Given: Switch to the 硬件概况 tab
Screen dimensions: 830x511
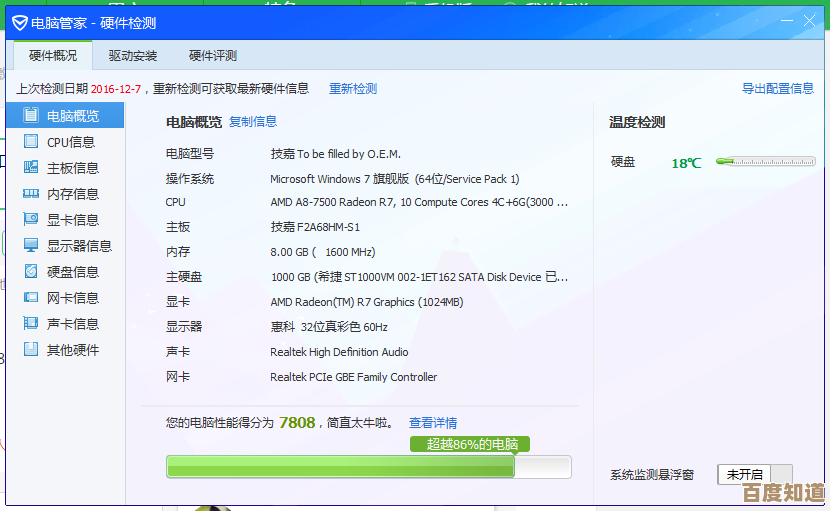Looking at the screenshot, I should point(53,56).
